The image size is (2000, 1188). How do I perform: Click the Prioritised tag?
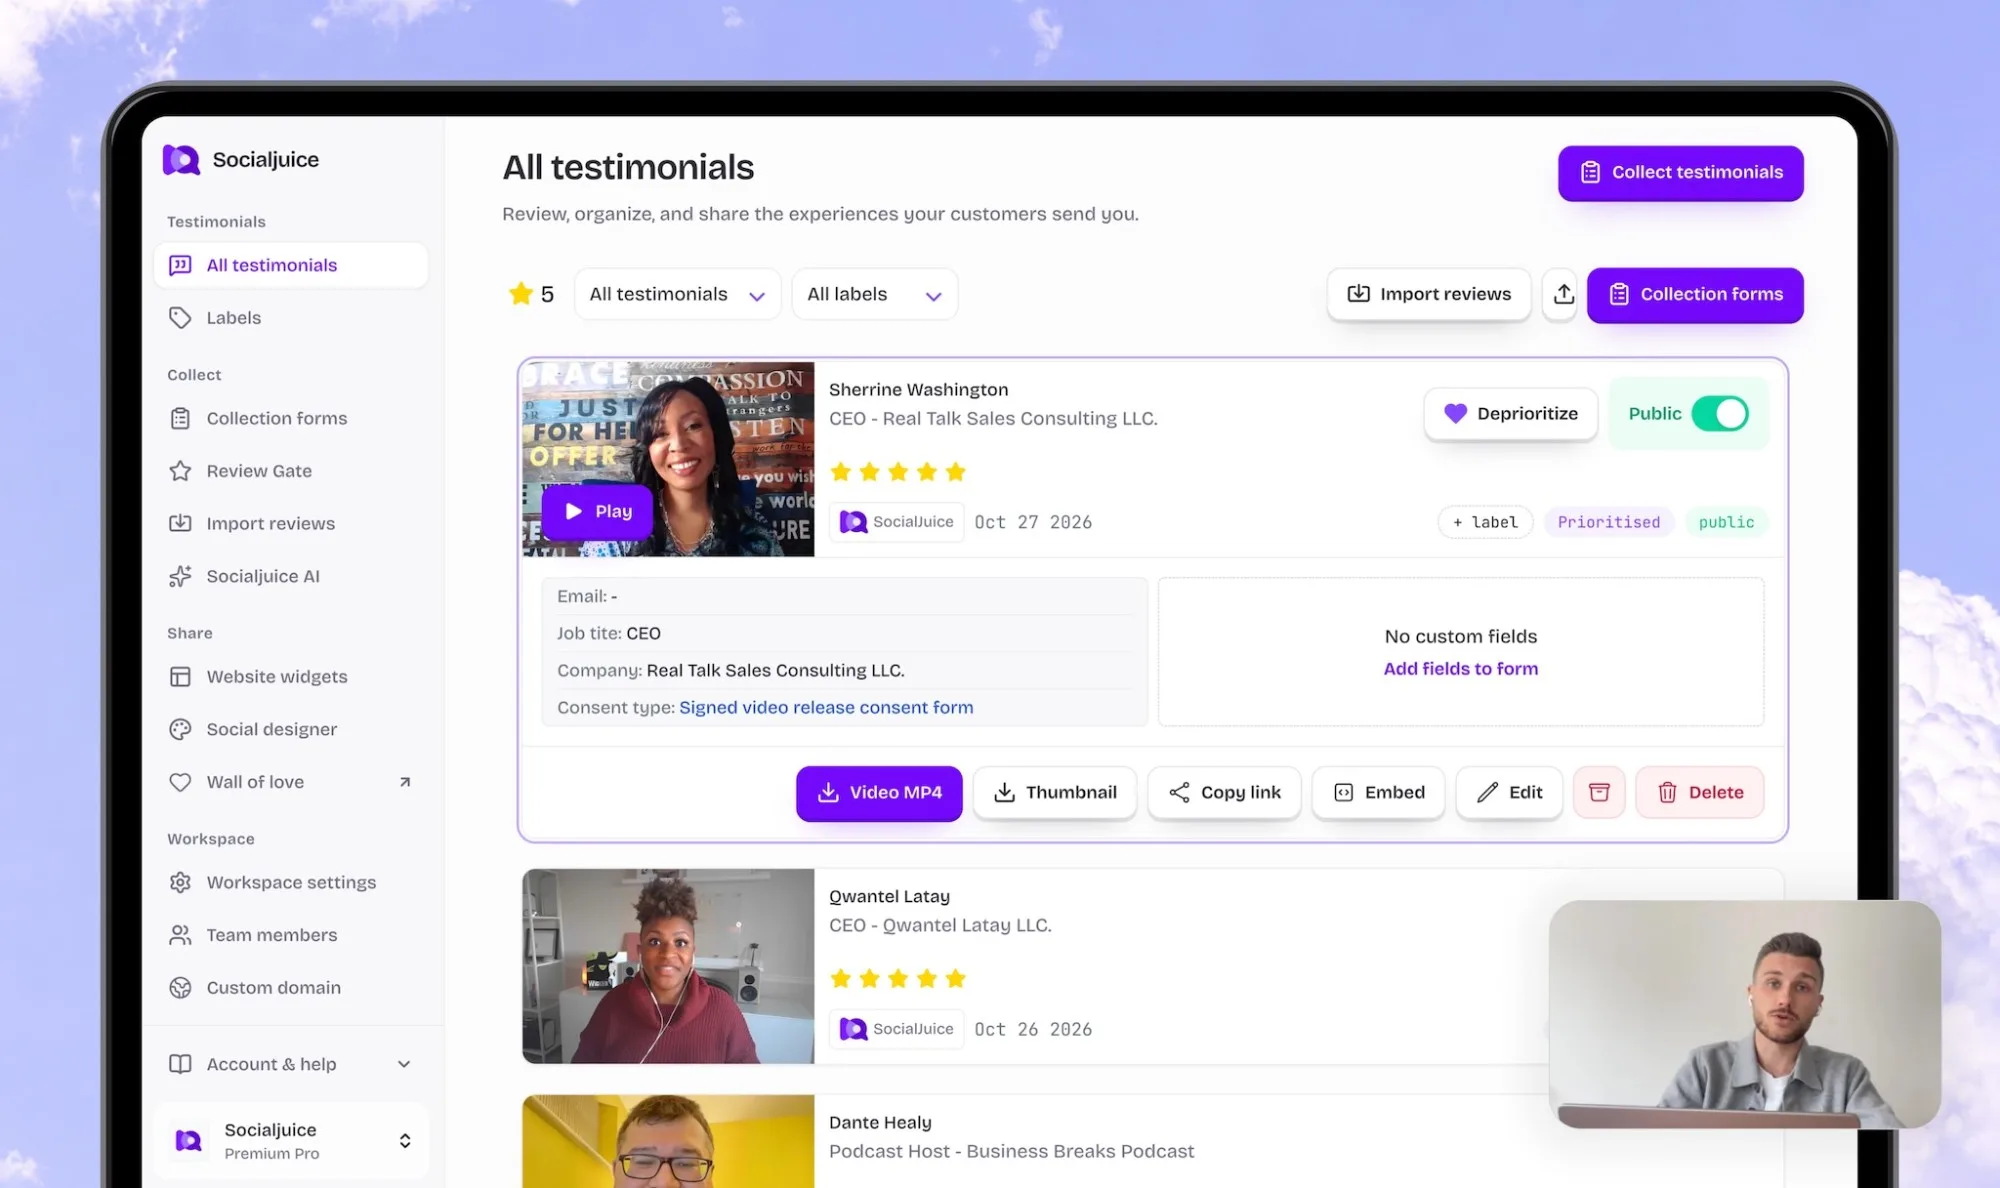1608,522
